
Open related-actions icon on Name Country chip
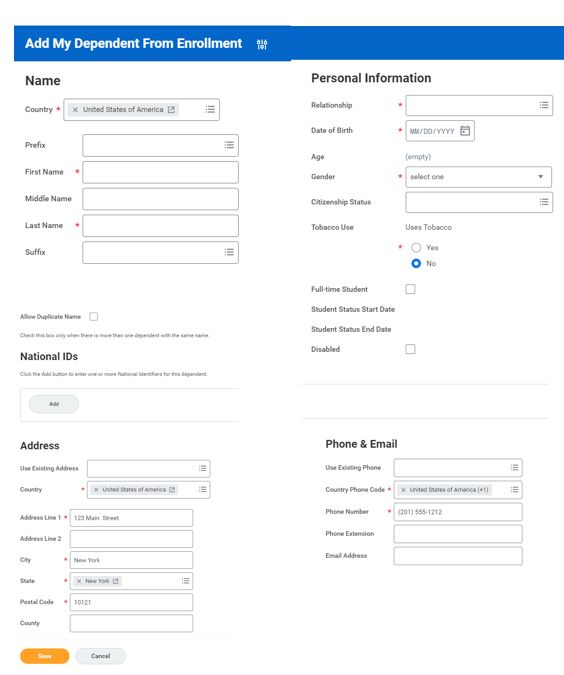[x=171, y=110]
